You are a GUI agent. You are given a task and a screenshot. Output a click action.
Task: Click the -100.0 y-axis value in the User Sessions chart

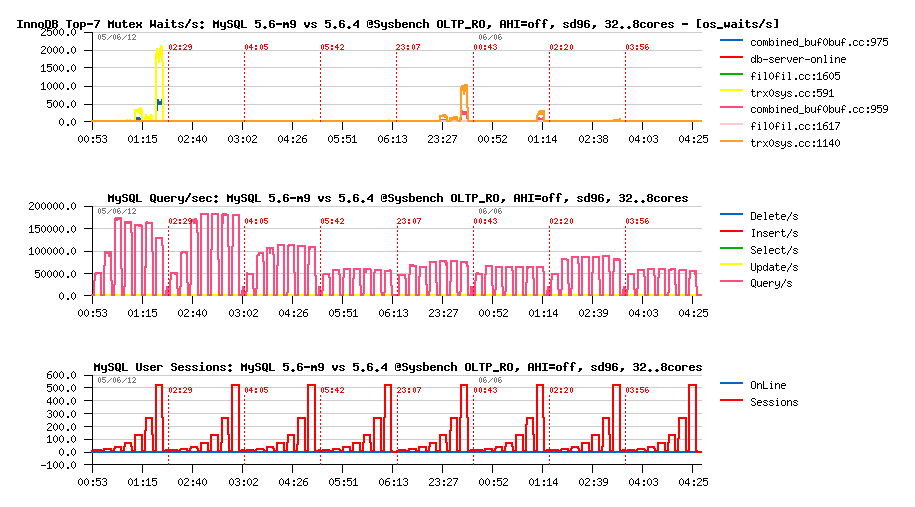[x=58, y=466]
